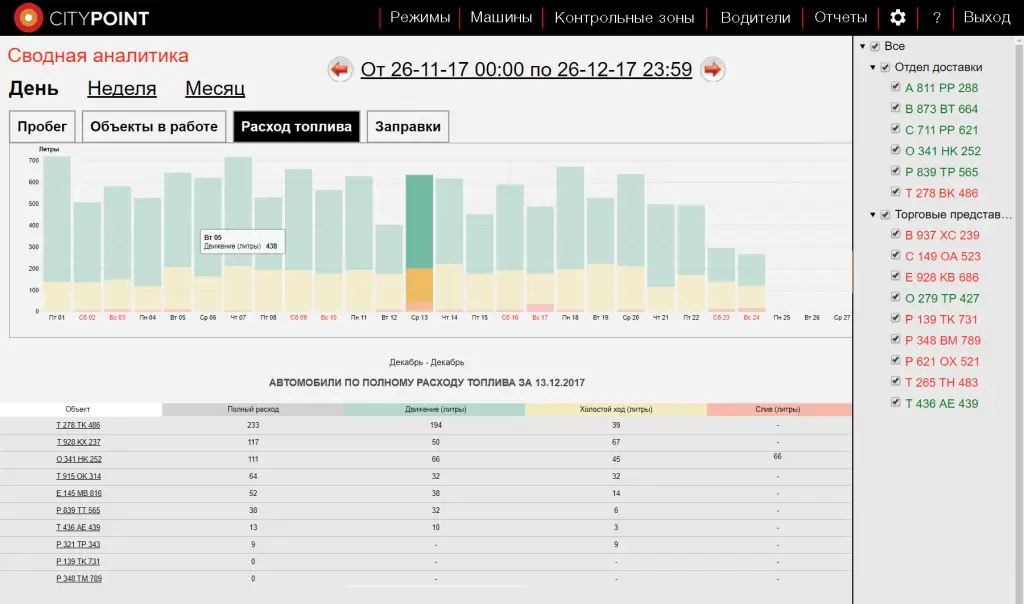1024x604 pixels.
Task: Switch to the "Пробег" tab
Action: click(x=42, y=127)
